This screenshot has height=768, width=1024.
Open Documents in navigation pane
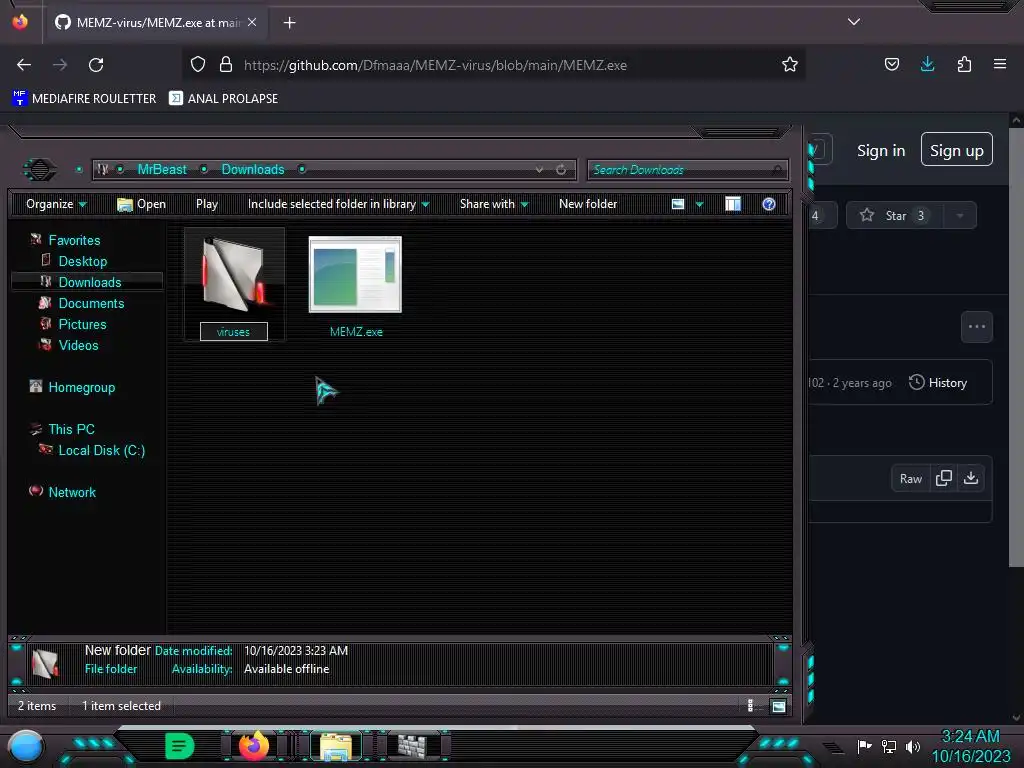tap(91, 303)
